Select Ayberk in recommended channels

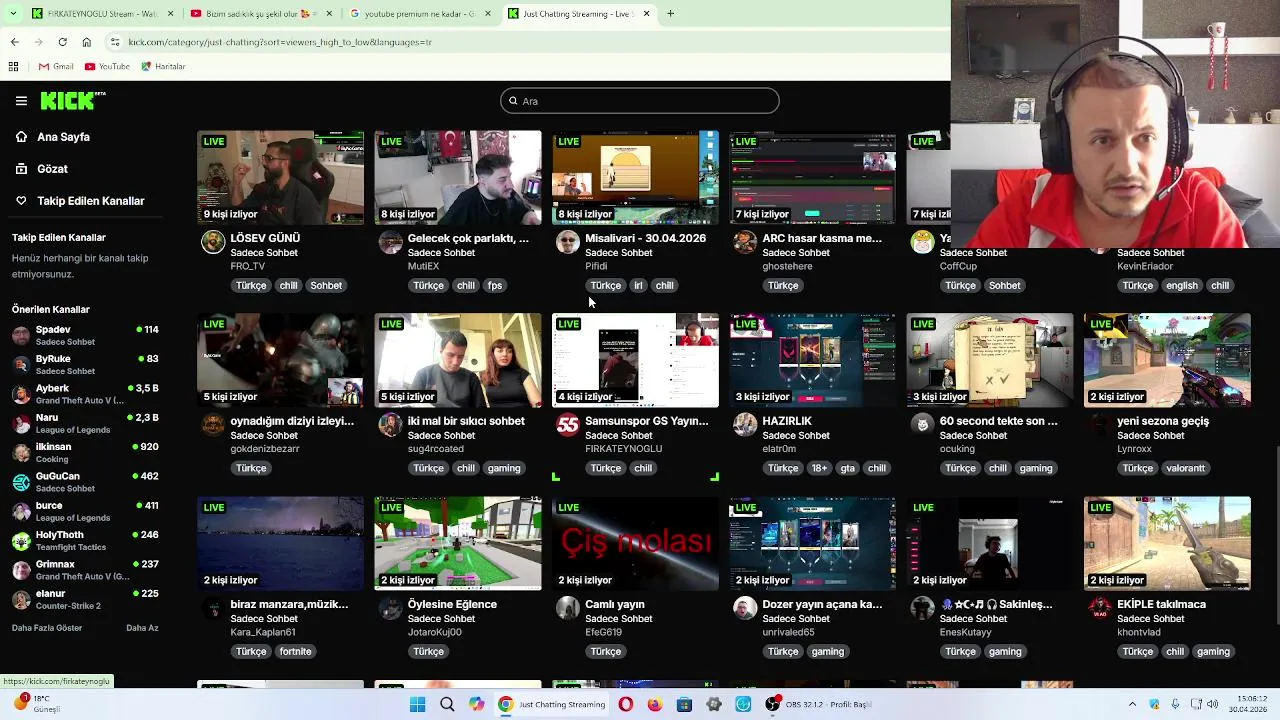tap(85, 394)
